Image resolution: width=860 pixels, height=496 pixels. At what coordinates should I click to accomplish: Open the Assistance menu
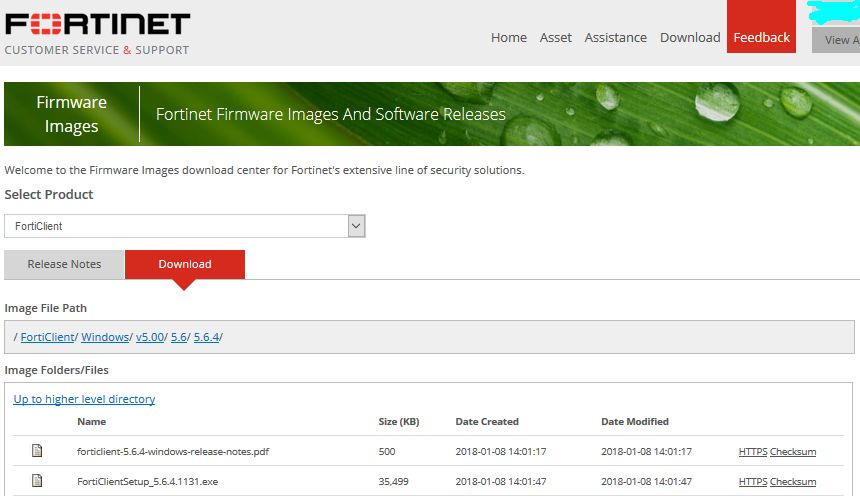pos(615,37)
